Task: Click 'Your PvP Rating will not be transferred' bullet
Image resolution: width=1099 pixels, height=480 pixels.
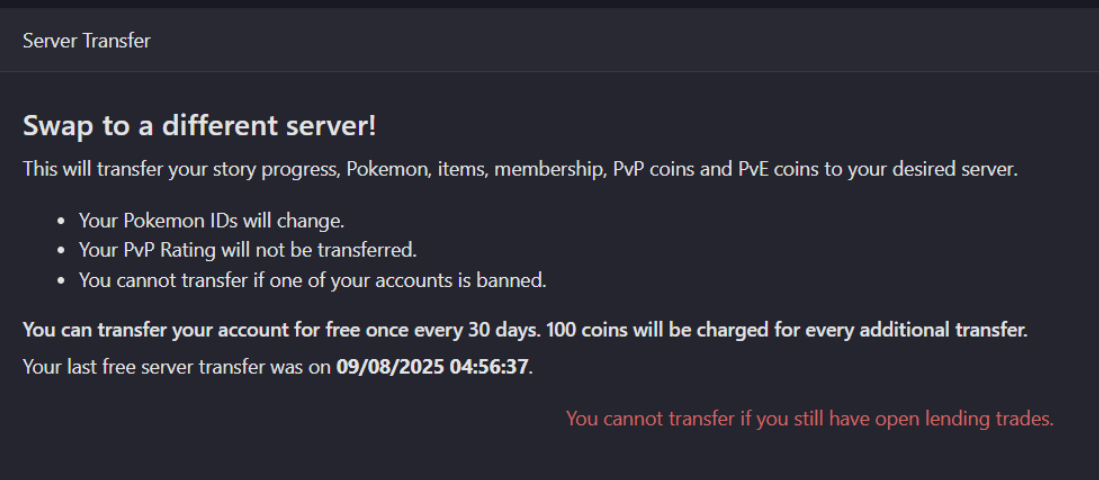Action: pos(248,250)
